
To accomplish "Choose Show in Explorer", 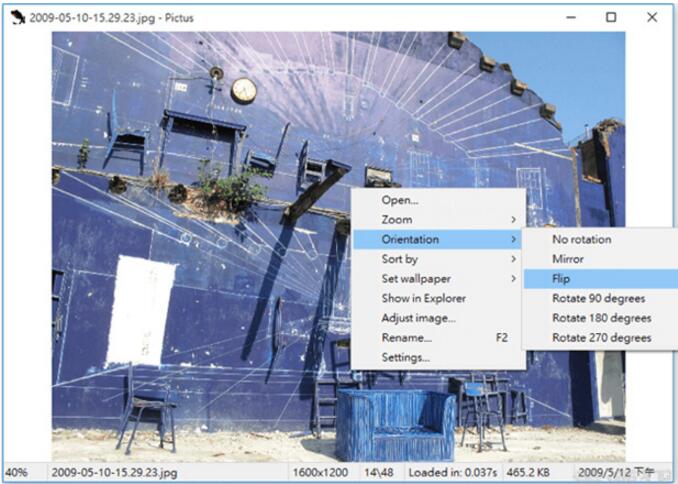I will pyautogui.click(x=423, y=298).
